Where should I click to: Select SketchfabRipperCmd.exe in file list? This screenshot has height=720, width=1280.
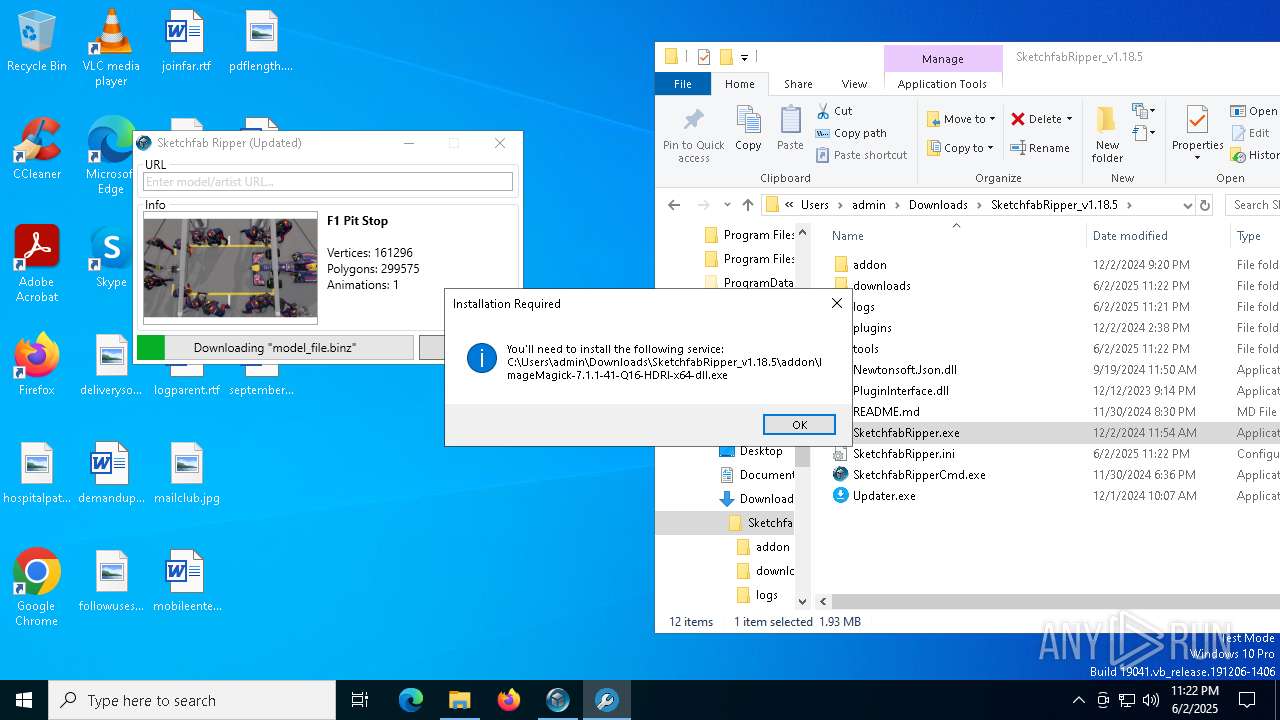(918, 475)
